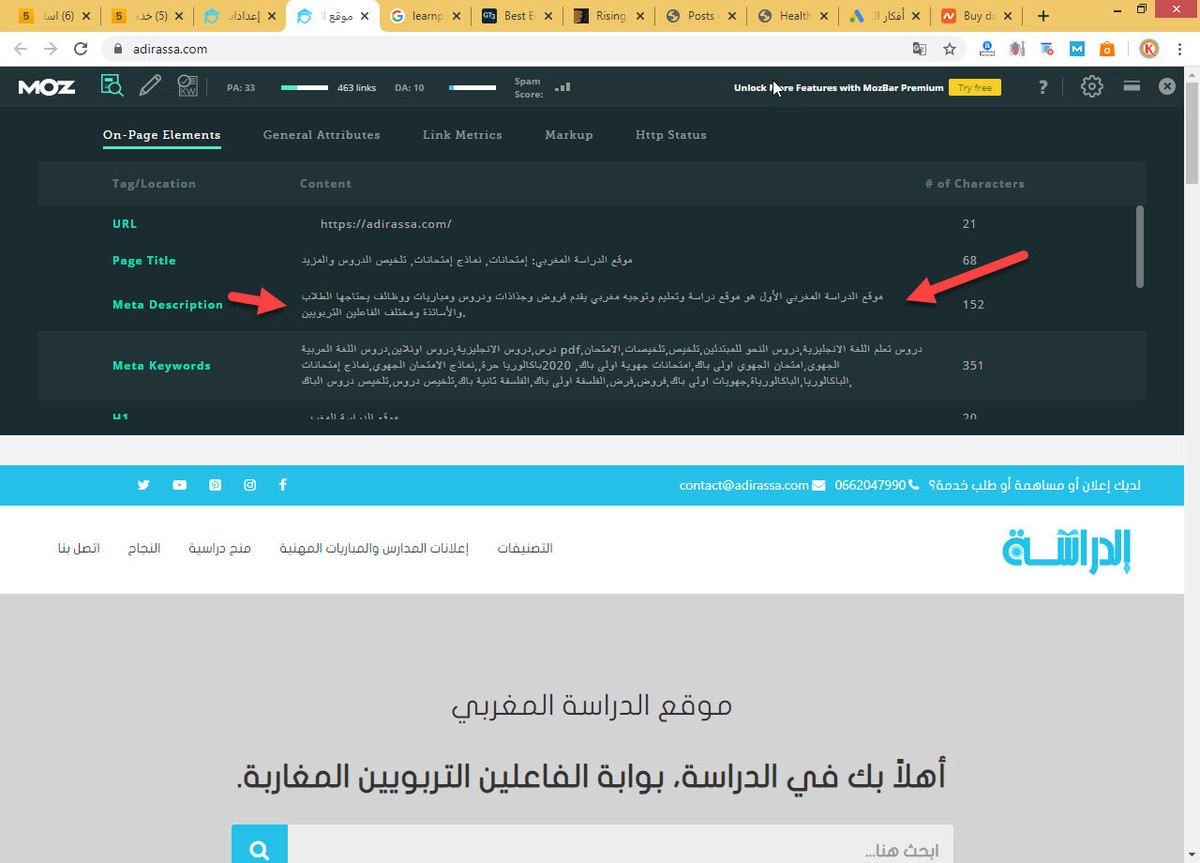Select the Page Title row label
Viewport: 1200px width, 863px height.
pyautogui.click(x=144, y=260)
